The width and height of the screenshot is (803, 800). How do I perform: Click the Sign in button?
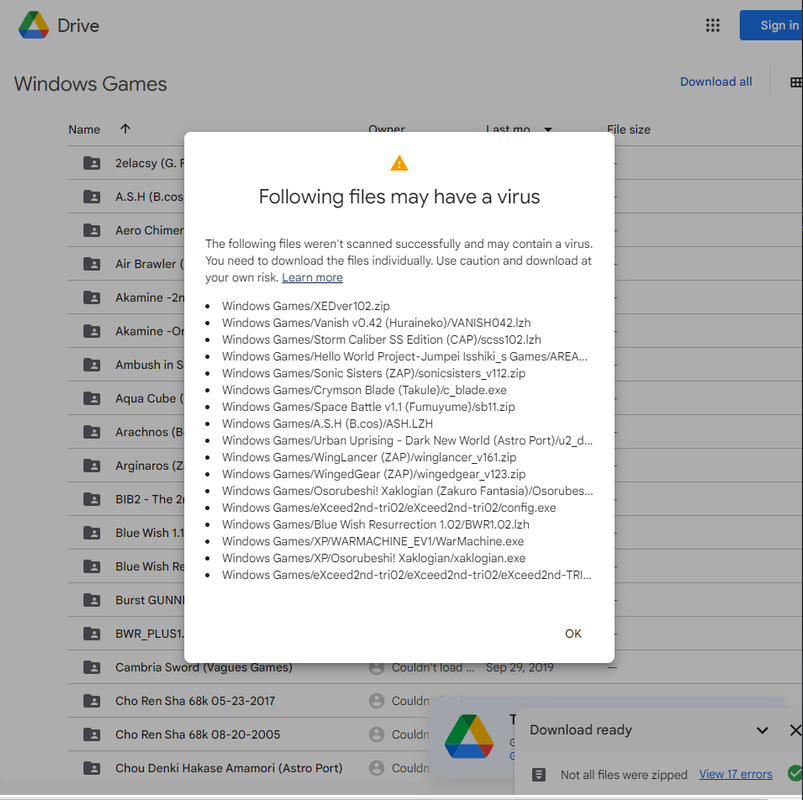pos(771,25)
